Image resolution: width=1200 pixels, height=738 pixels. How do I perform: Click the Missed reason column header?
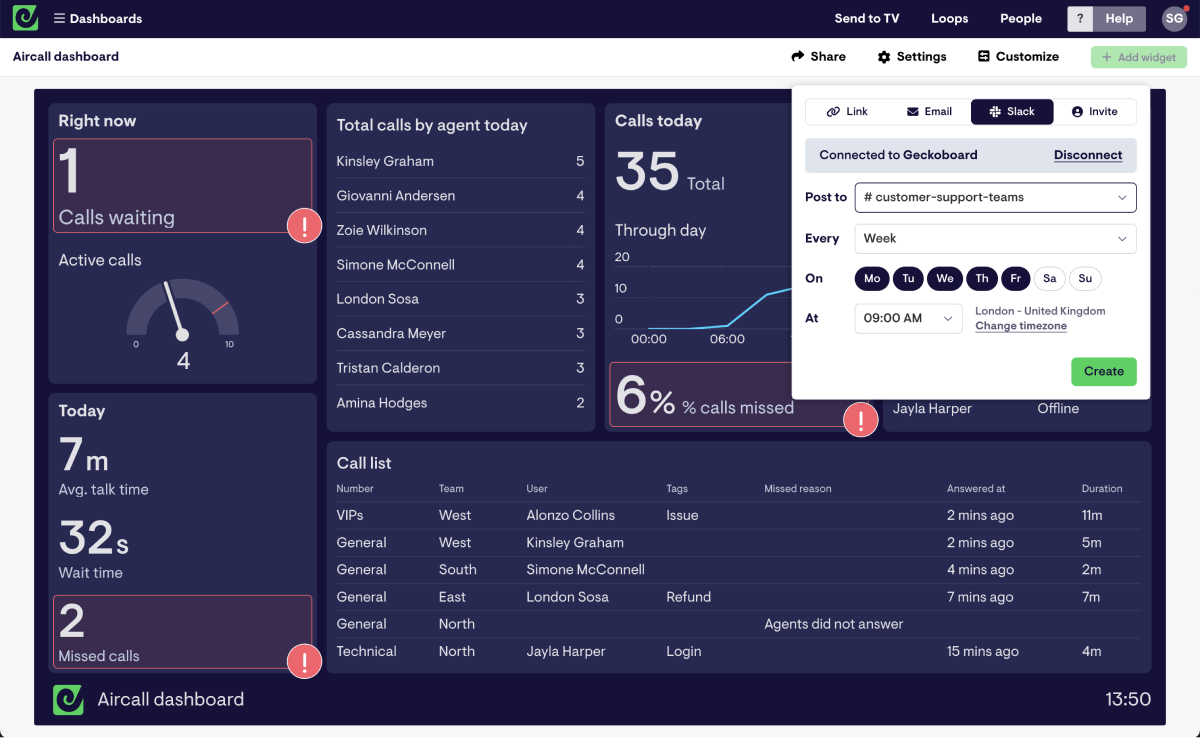798,489
